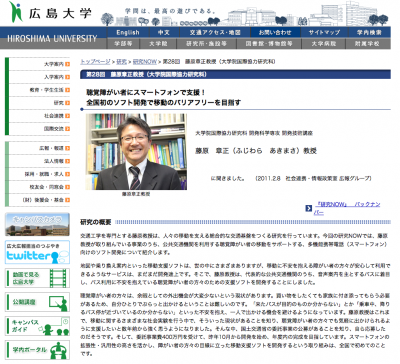Follow the トップページ breadcrumb link
This screenshot has height=364, width=400.
pyautogui.click(x=95, y=62)
